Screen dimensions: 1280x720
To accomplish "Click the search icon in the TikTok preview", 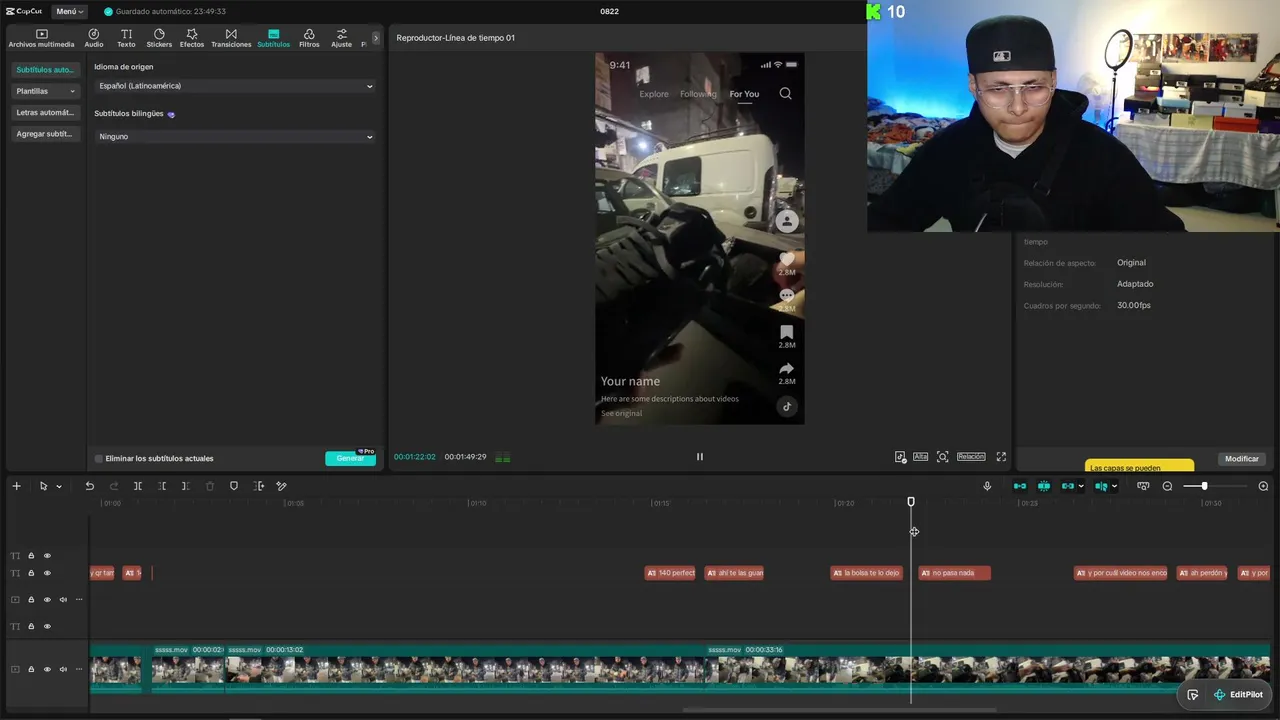I will click(x=785, y=93).
